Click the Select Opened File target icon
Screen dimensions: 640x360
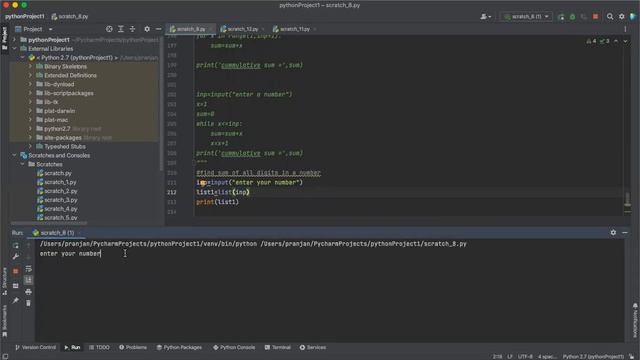(x=109, y=29)
